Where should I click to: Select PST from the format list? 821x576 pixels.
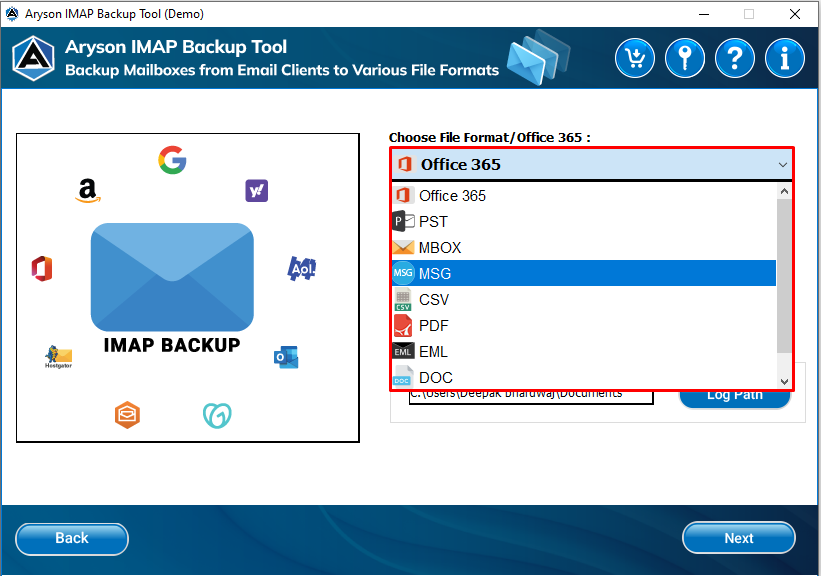tap(584, 221)
